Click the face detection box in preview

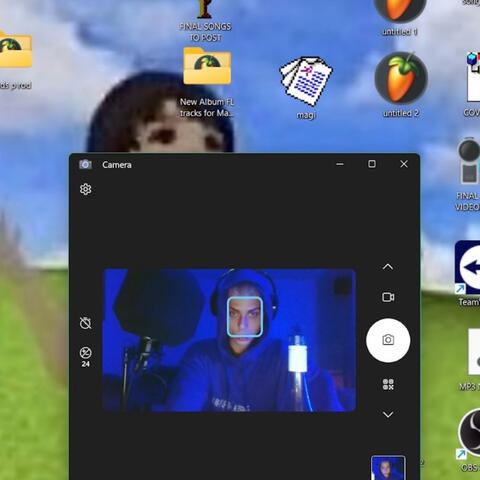pos(245,317)
